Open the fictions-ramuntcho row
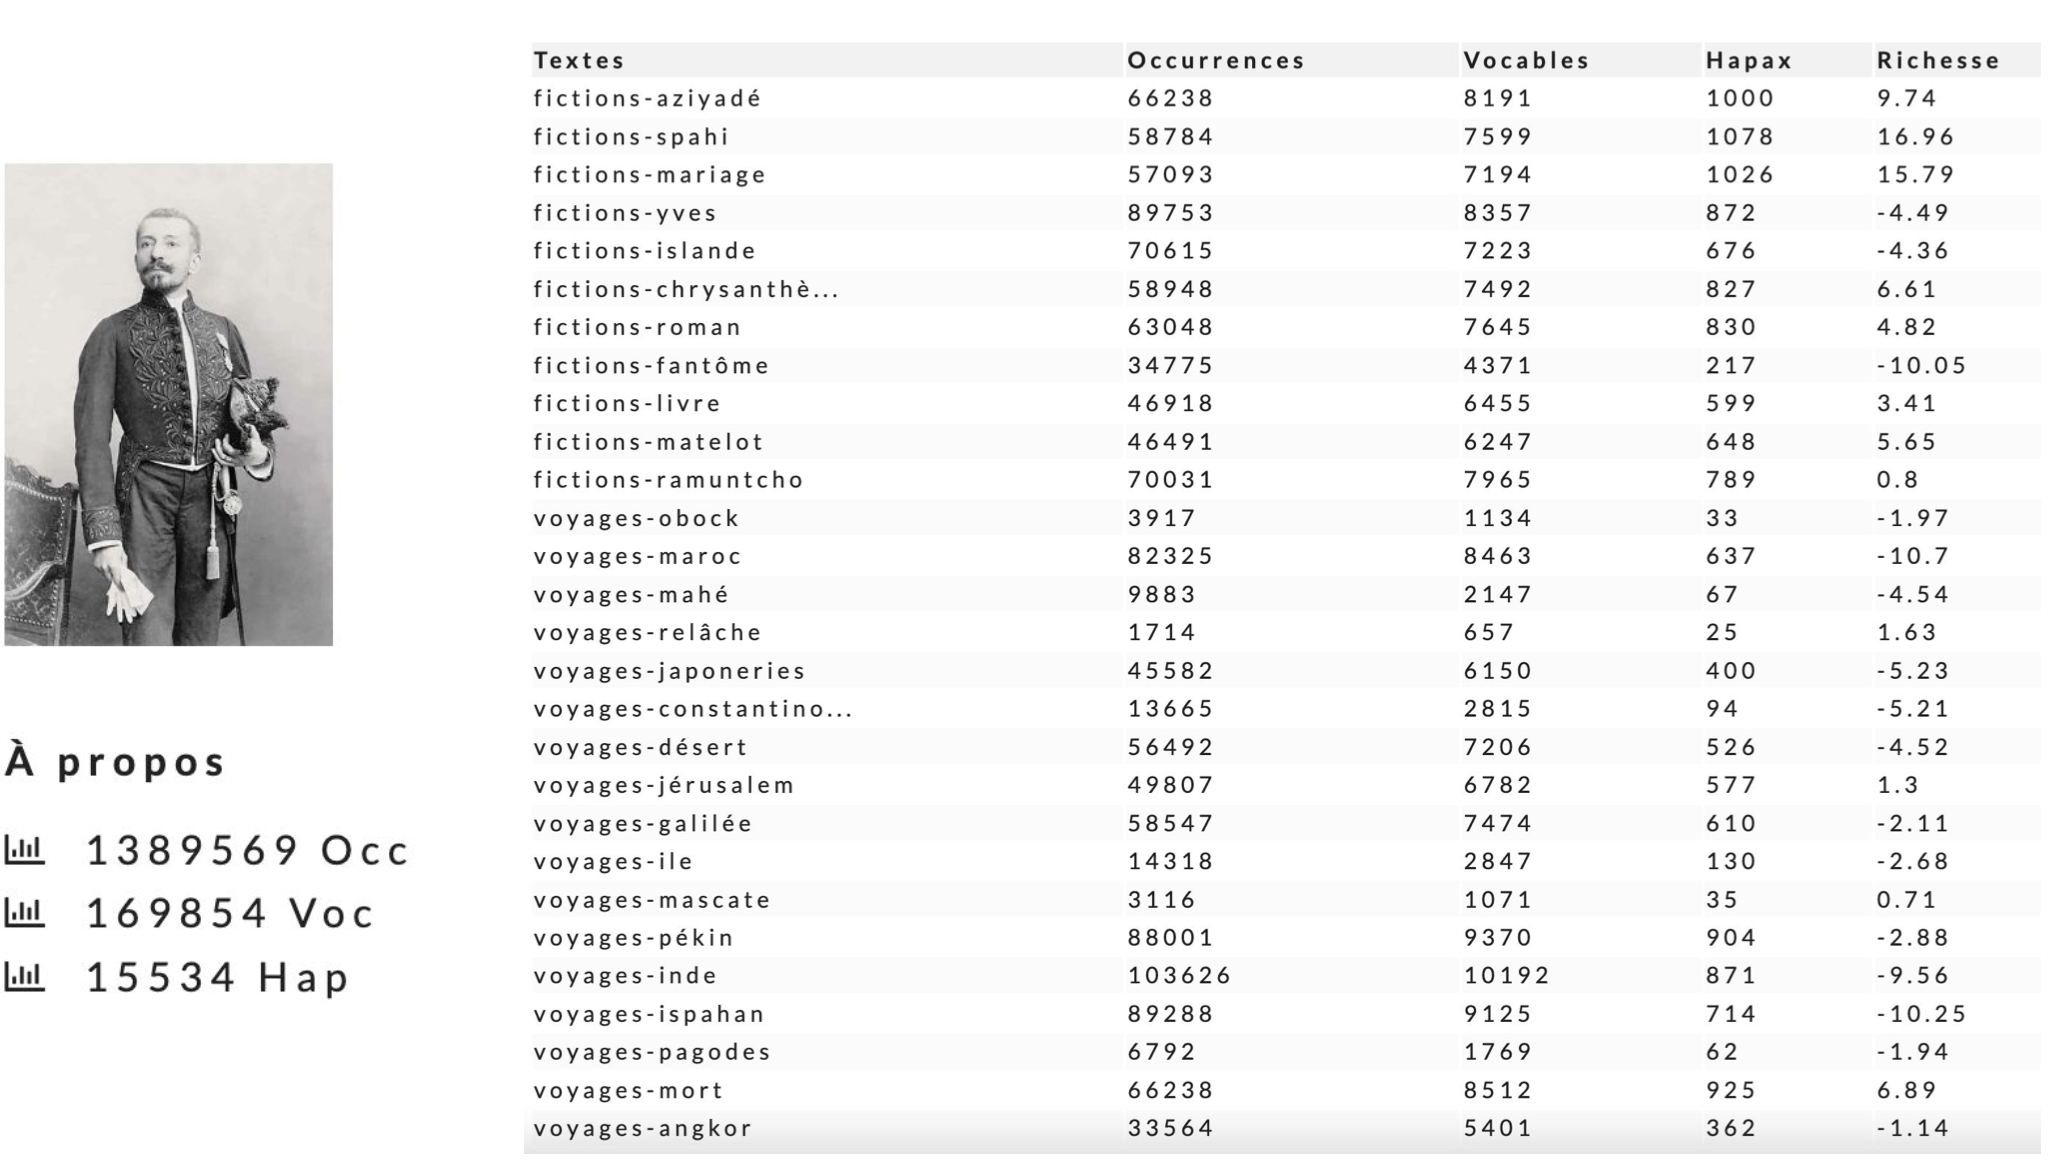The width and height of the screenshot is (2048, 1160). [1286, 479]
